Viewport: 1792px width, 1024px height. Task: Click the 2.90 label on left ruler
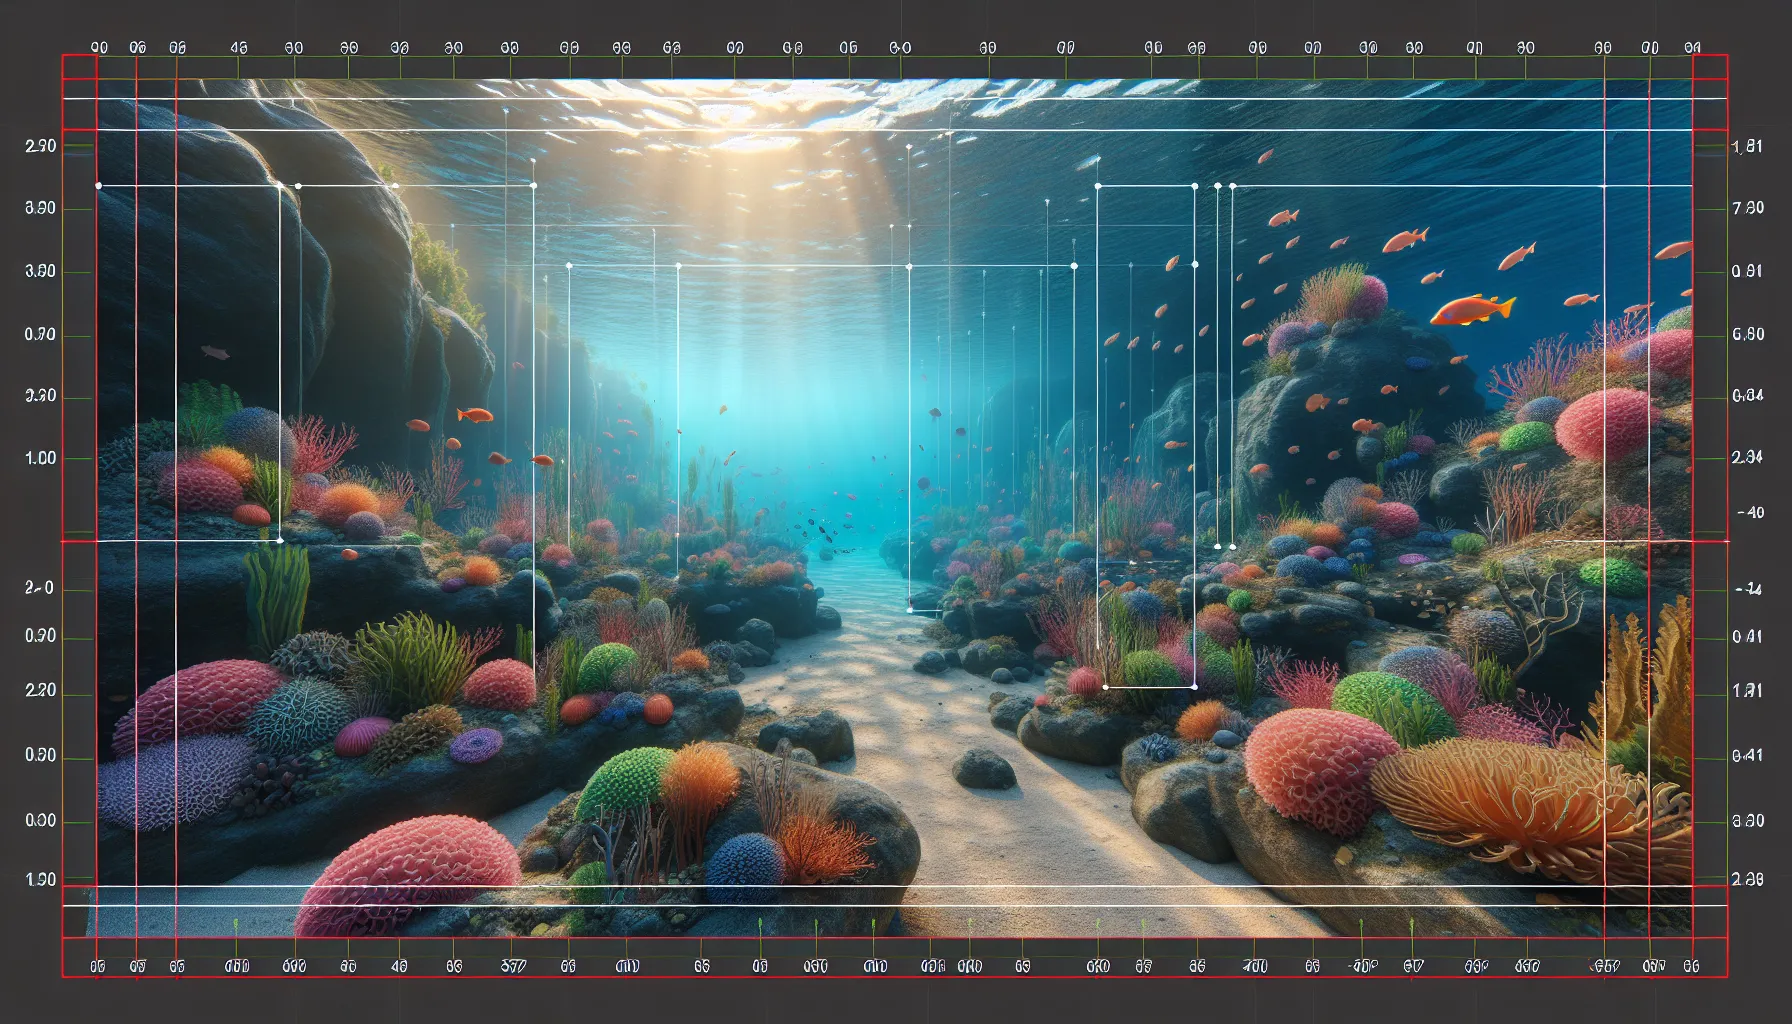pos(40,147)
